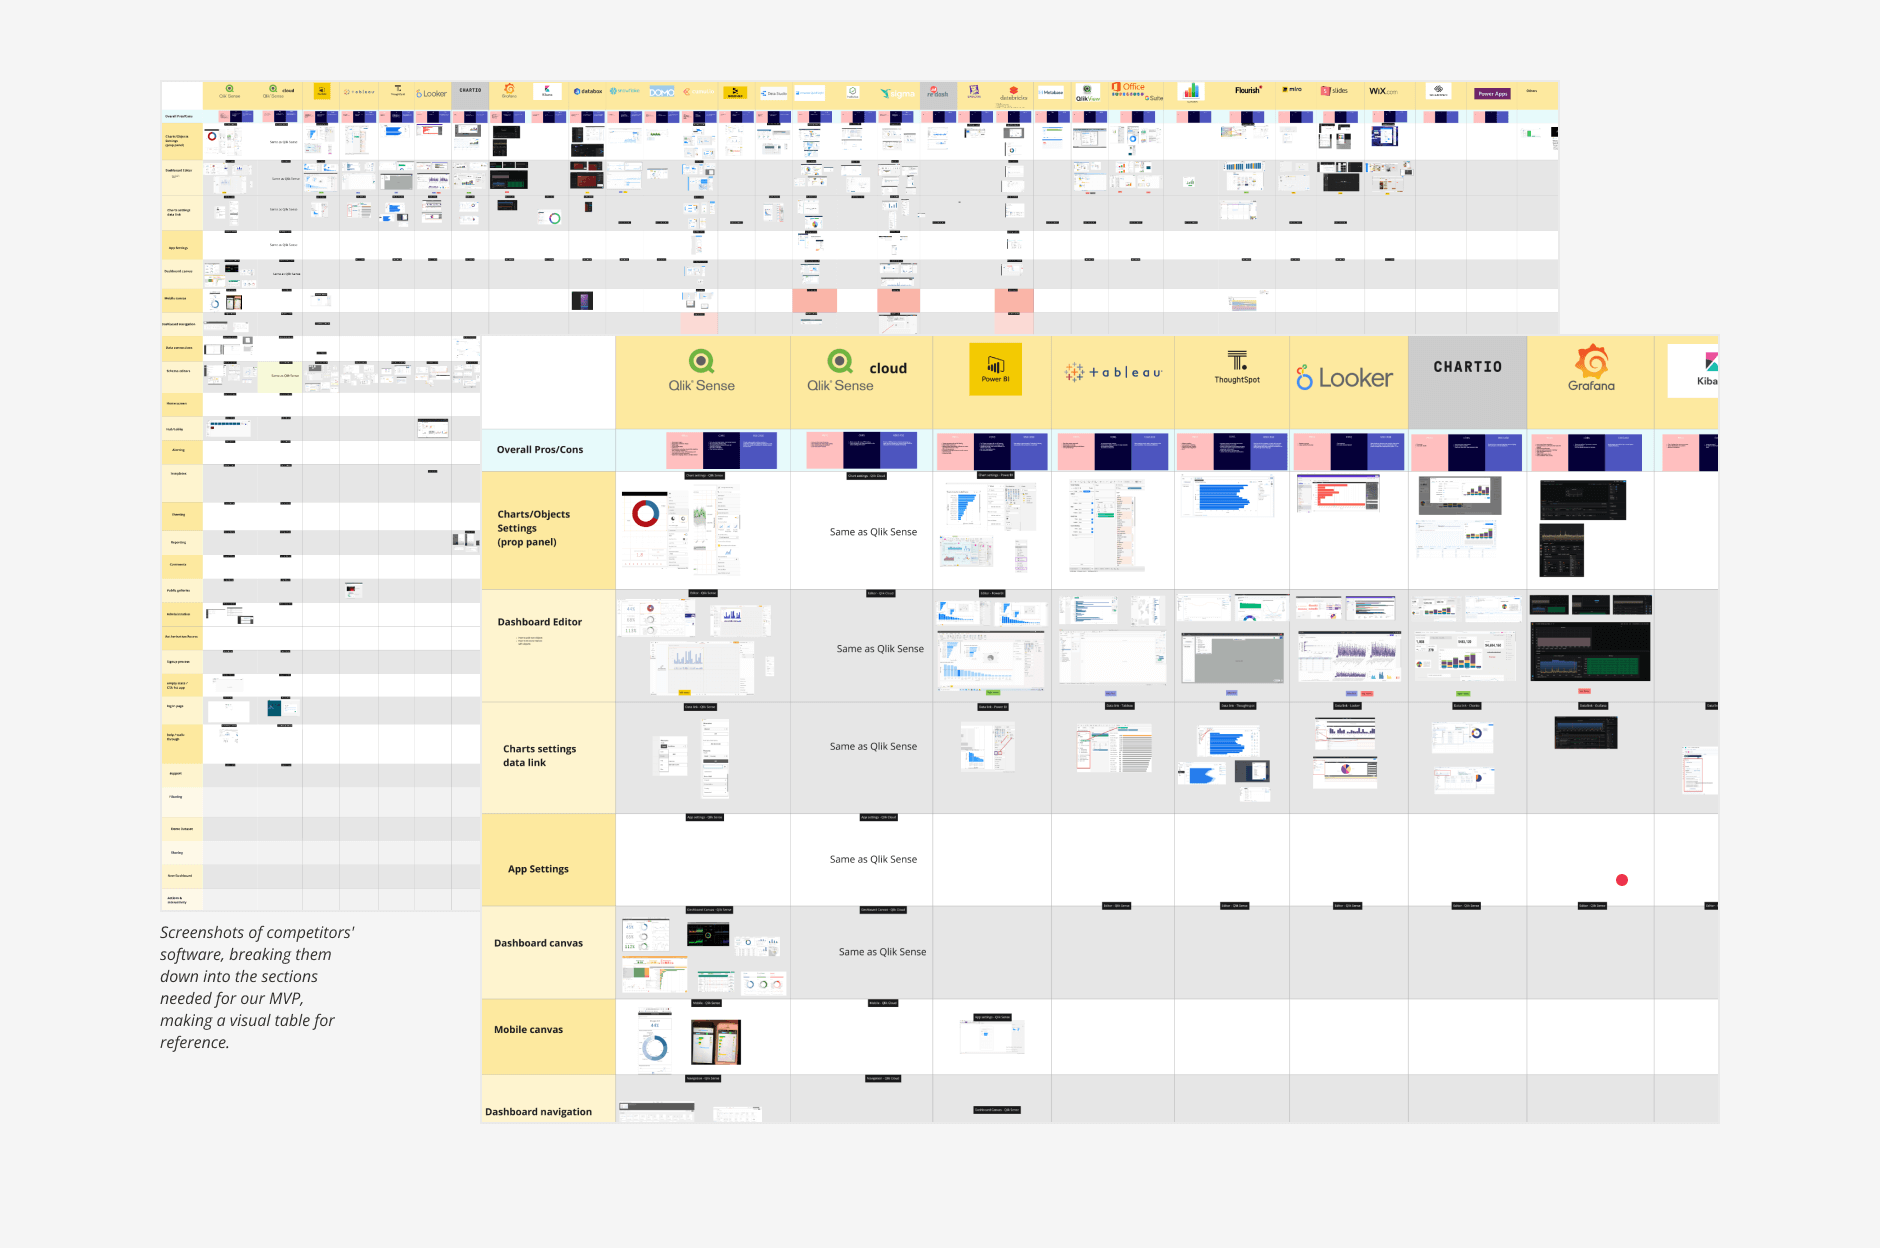Click 'Same as Qlik Sense' in Dashboard canvas row

(x=882, y=952)
